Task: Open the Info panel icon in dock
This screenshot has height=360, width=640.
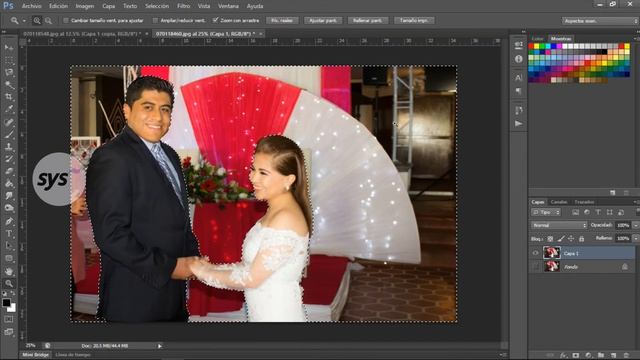Action: pyautogui.click(x=518, y=59)
